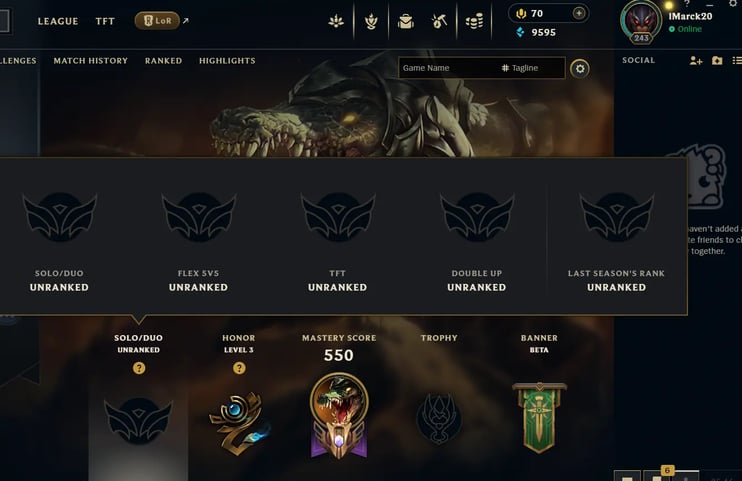This screenshot has height=481, width=742.
Task: Click the Solo/Duo Unranked help icon
Action: coord(139,368)
